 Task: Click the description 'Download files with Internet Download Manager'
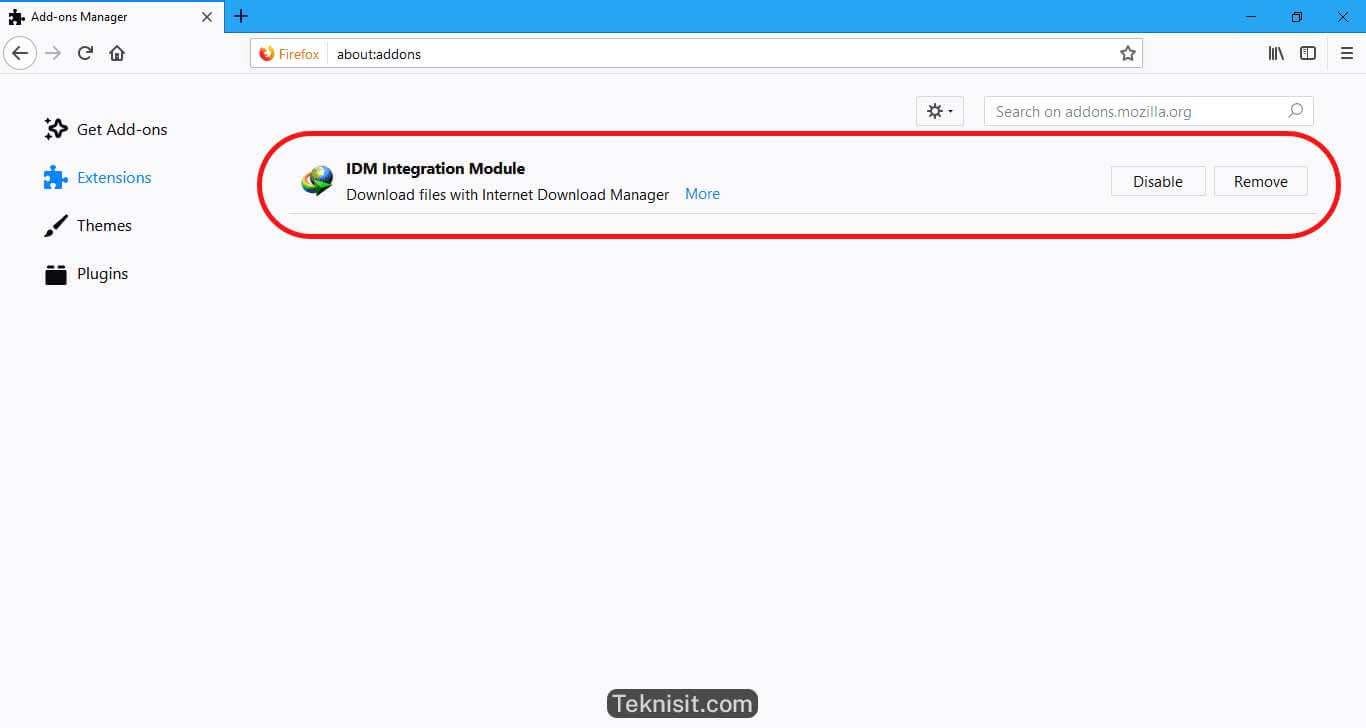click(x=507, y=194)
